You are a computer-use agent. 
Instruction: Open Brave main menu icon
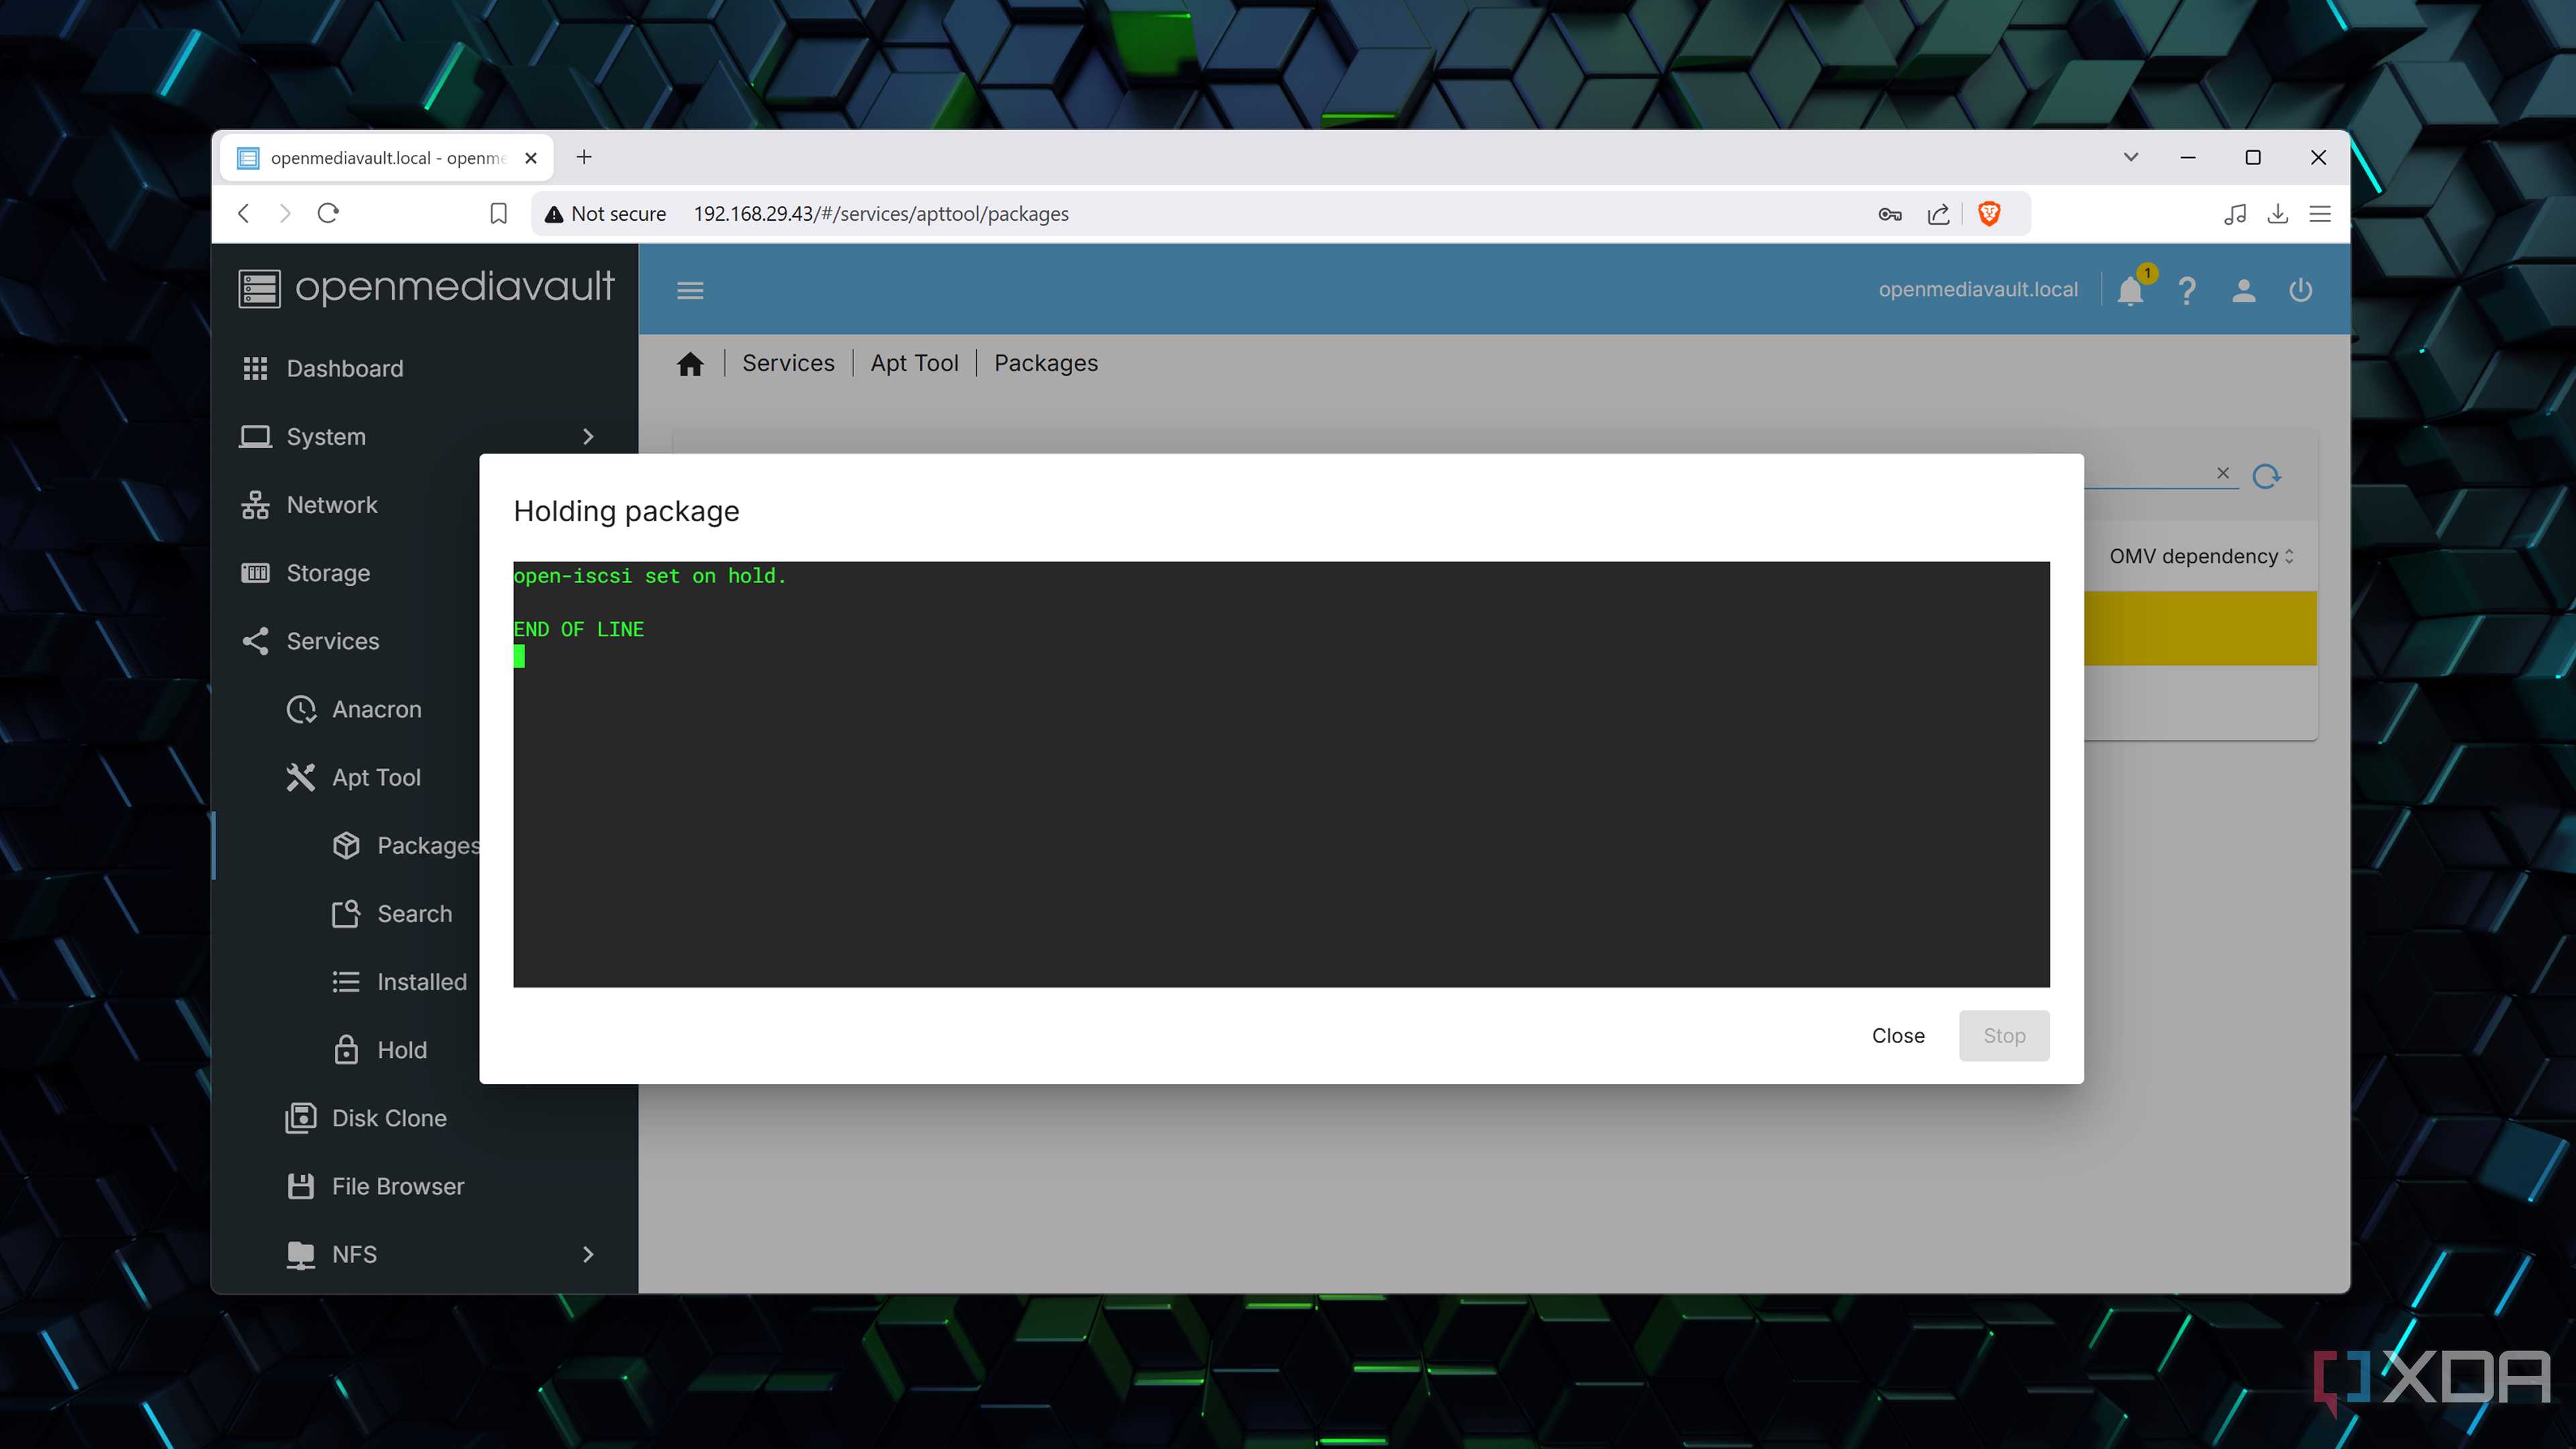[2320, 214]
